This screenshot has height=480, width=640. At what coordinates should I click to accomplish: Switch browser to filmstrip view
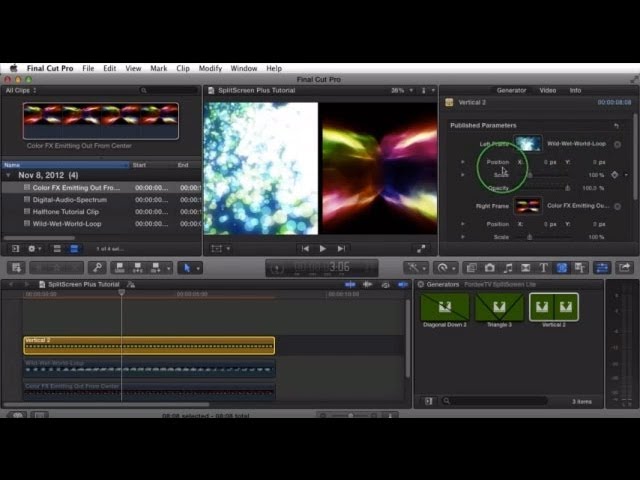coord(57,249)
